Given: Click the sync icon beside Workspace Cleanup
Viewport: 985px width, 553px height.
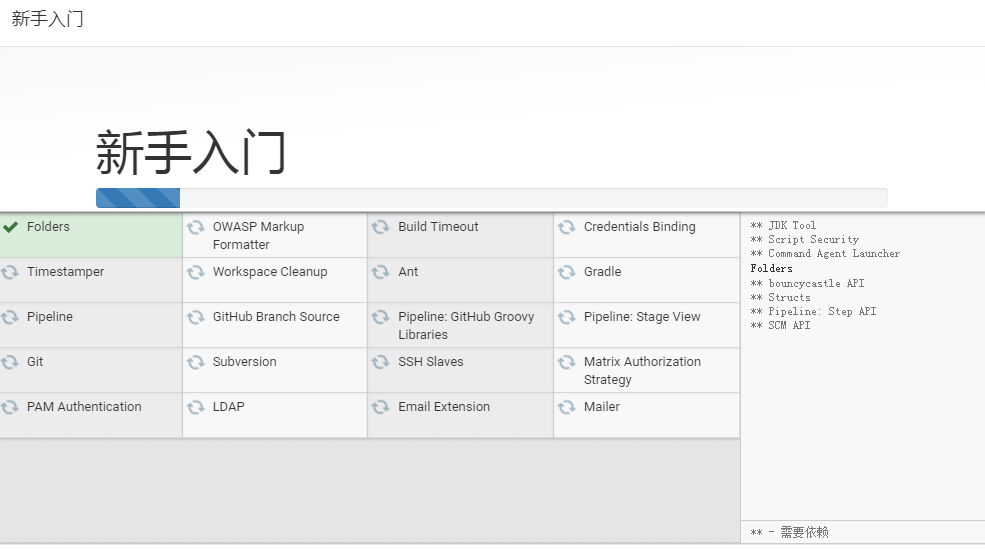Looking at the screenshot, I should point(195,272).
